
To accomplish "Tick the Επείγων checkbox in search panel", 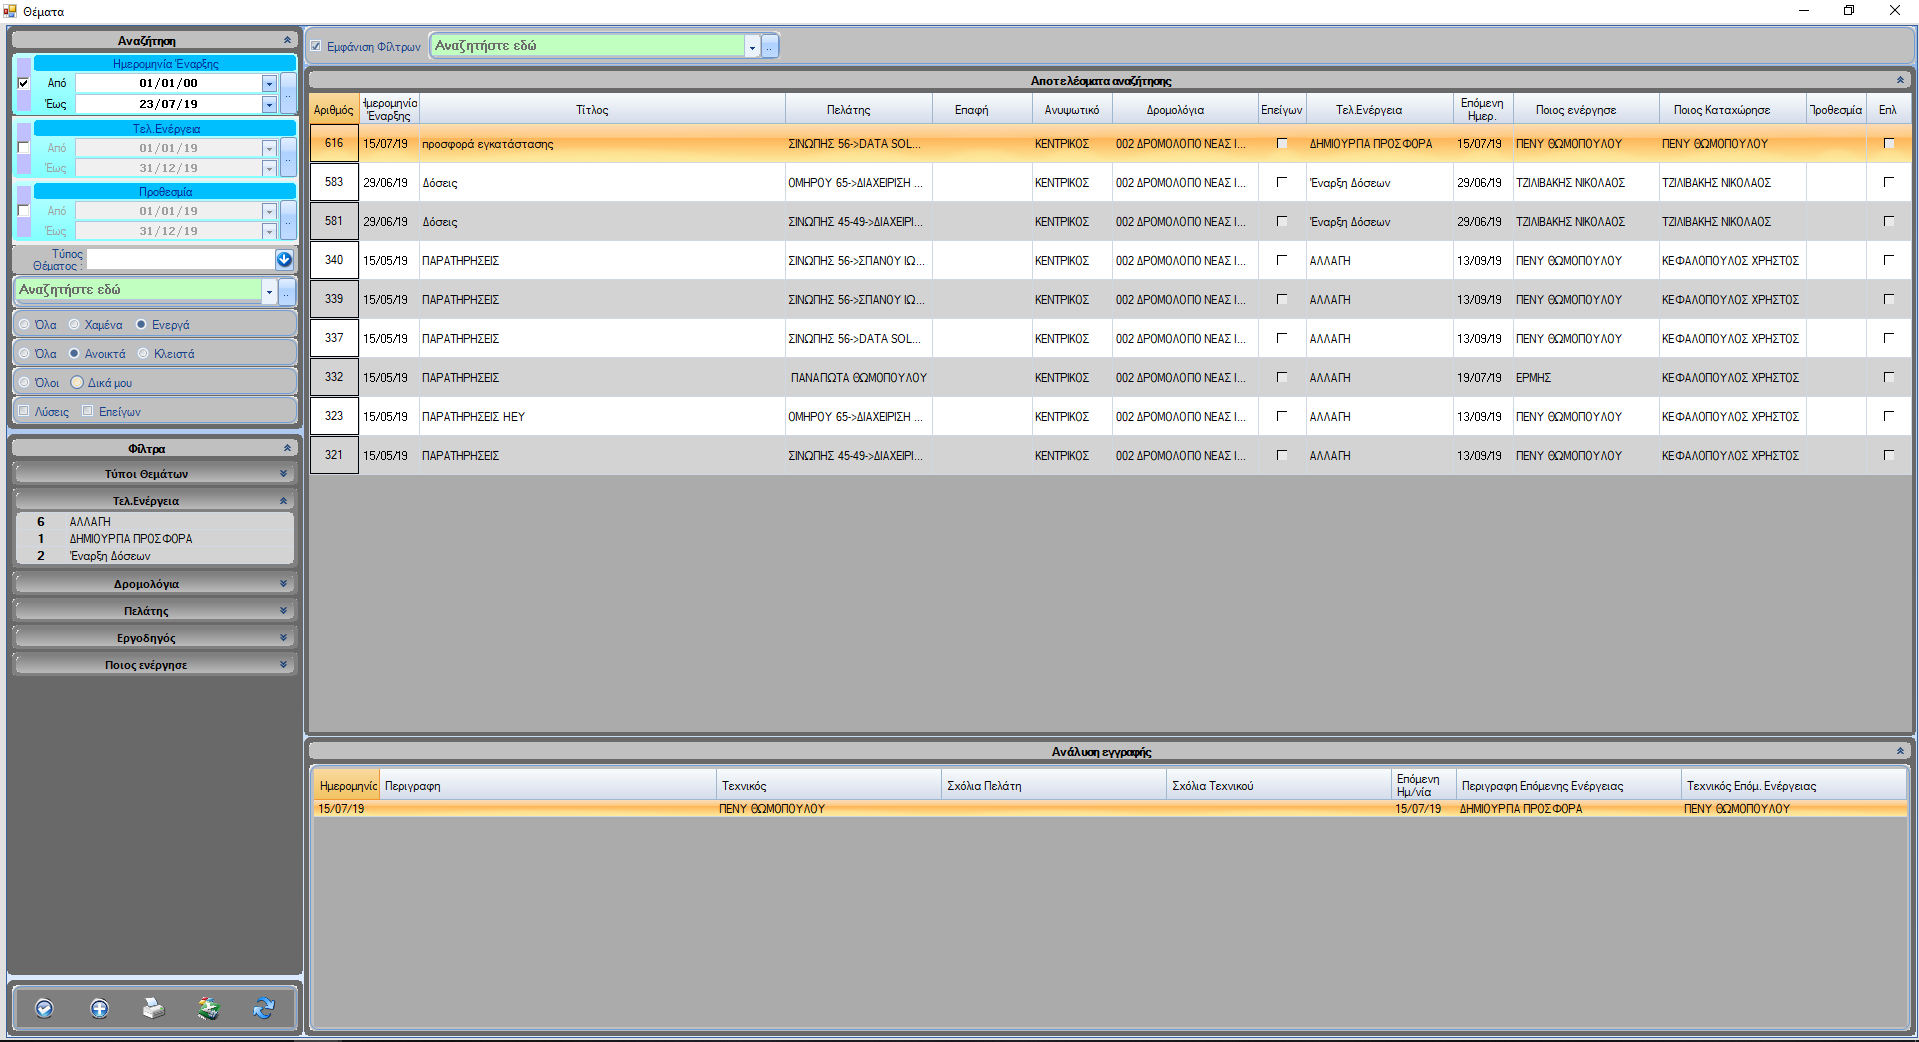I will [x=88, y=411].
